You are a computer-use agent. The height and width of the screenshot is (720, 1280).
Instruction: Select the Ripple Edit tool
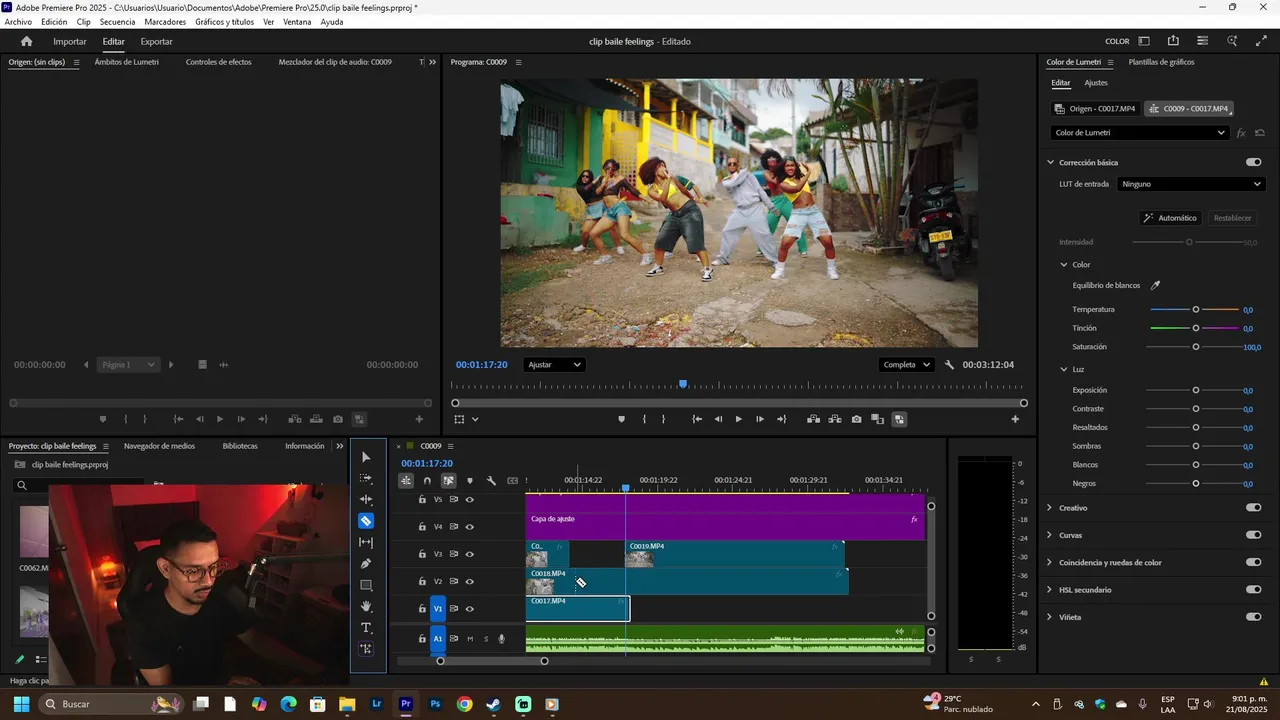366,499
